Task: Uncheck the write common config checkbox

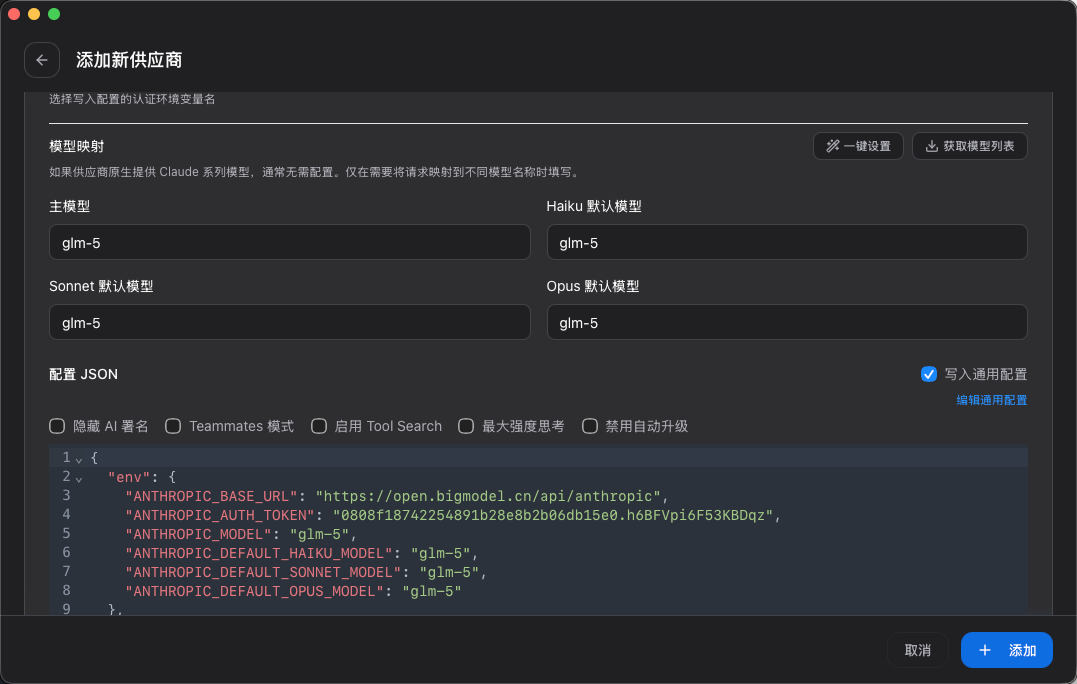Action: [x=929, y=374]
